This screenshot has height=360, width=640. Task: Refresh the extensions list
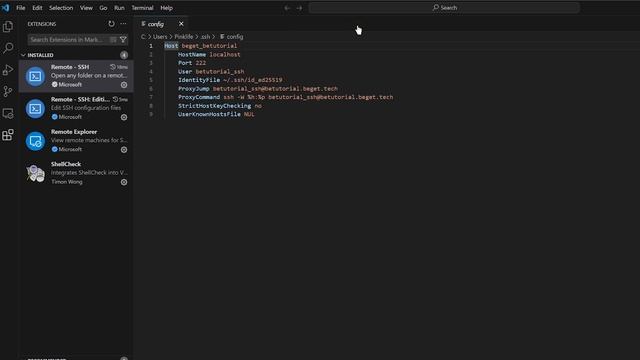click(x=111, y=24)
